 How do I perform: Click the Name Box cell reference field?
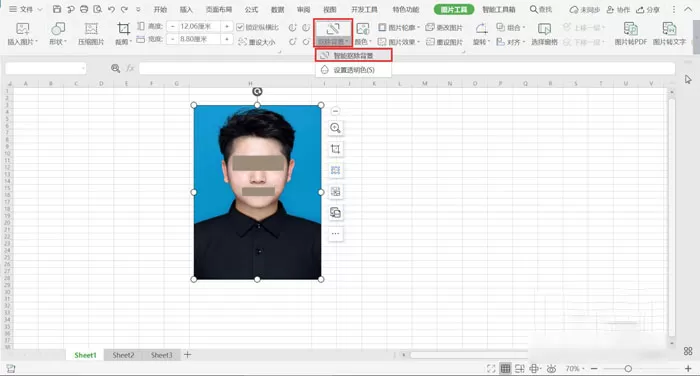tap(46, 68)
